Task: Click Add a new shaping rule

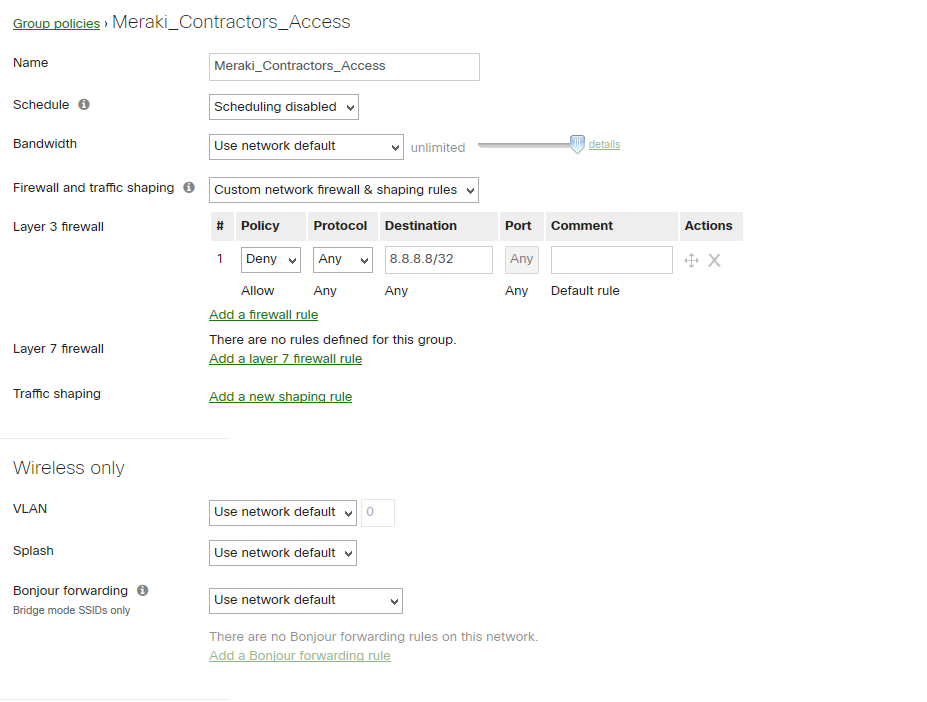Action: coord(280,397)
